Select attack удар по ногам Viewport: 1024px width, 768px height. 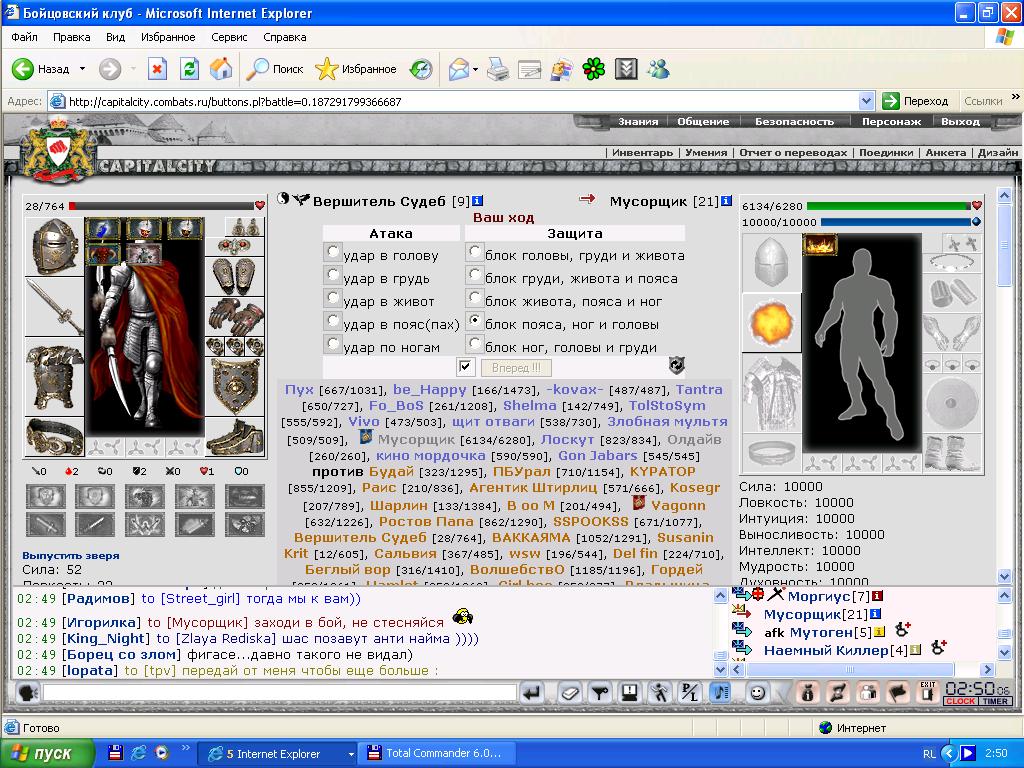tap(333, 344)
